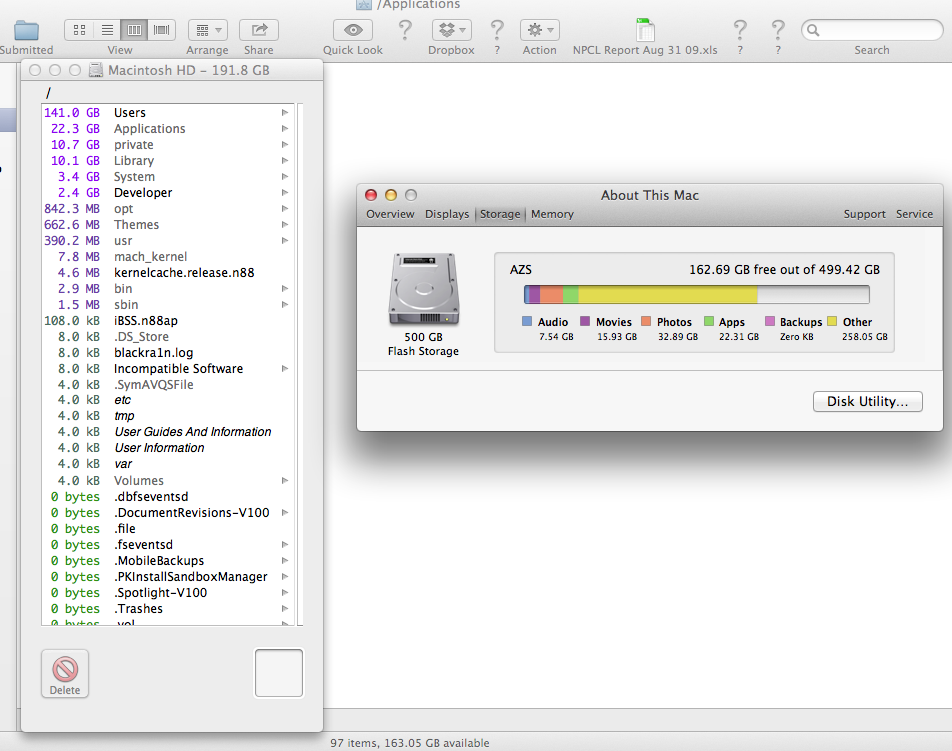Switch Finder to column view
The image size is (952, 751).
[134, 30]
